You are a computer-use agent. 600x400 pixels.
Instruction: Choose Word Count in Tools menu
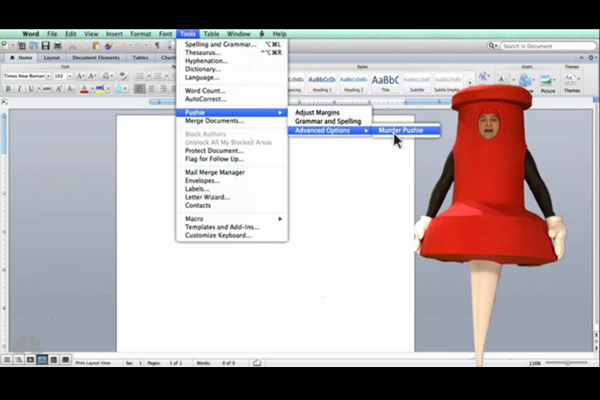[205, 91]
